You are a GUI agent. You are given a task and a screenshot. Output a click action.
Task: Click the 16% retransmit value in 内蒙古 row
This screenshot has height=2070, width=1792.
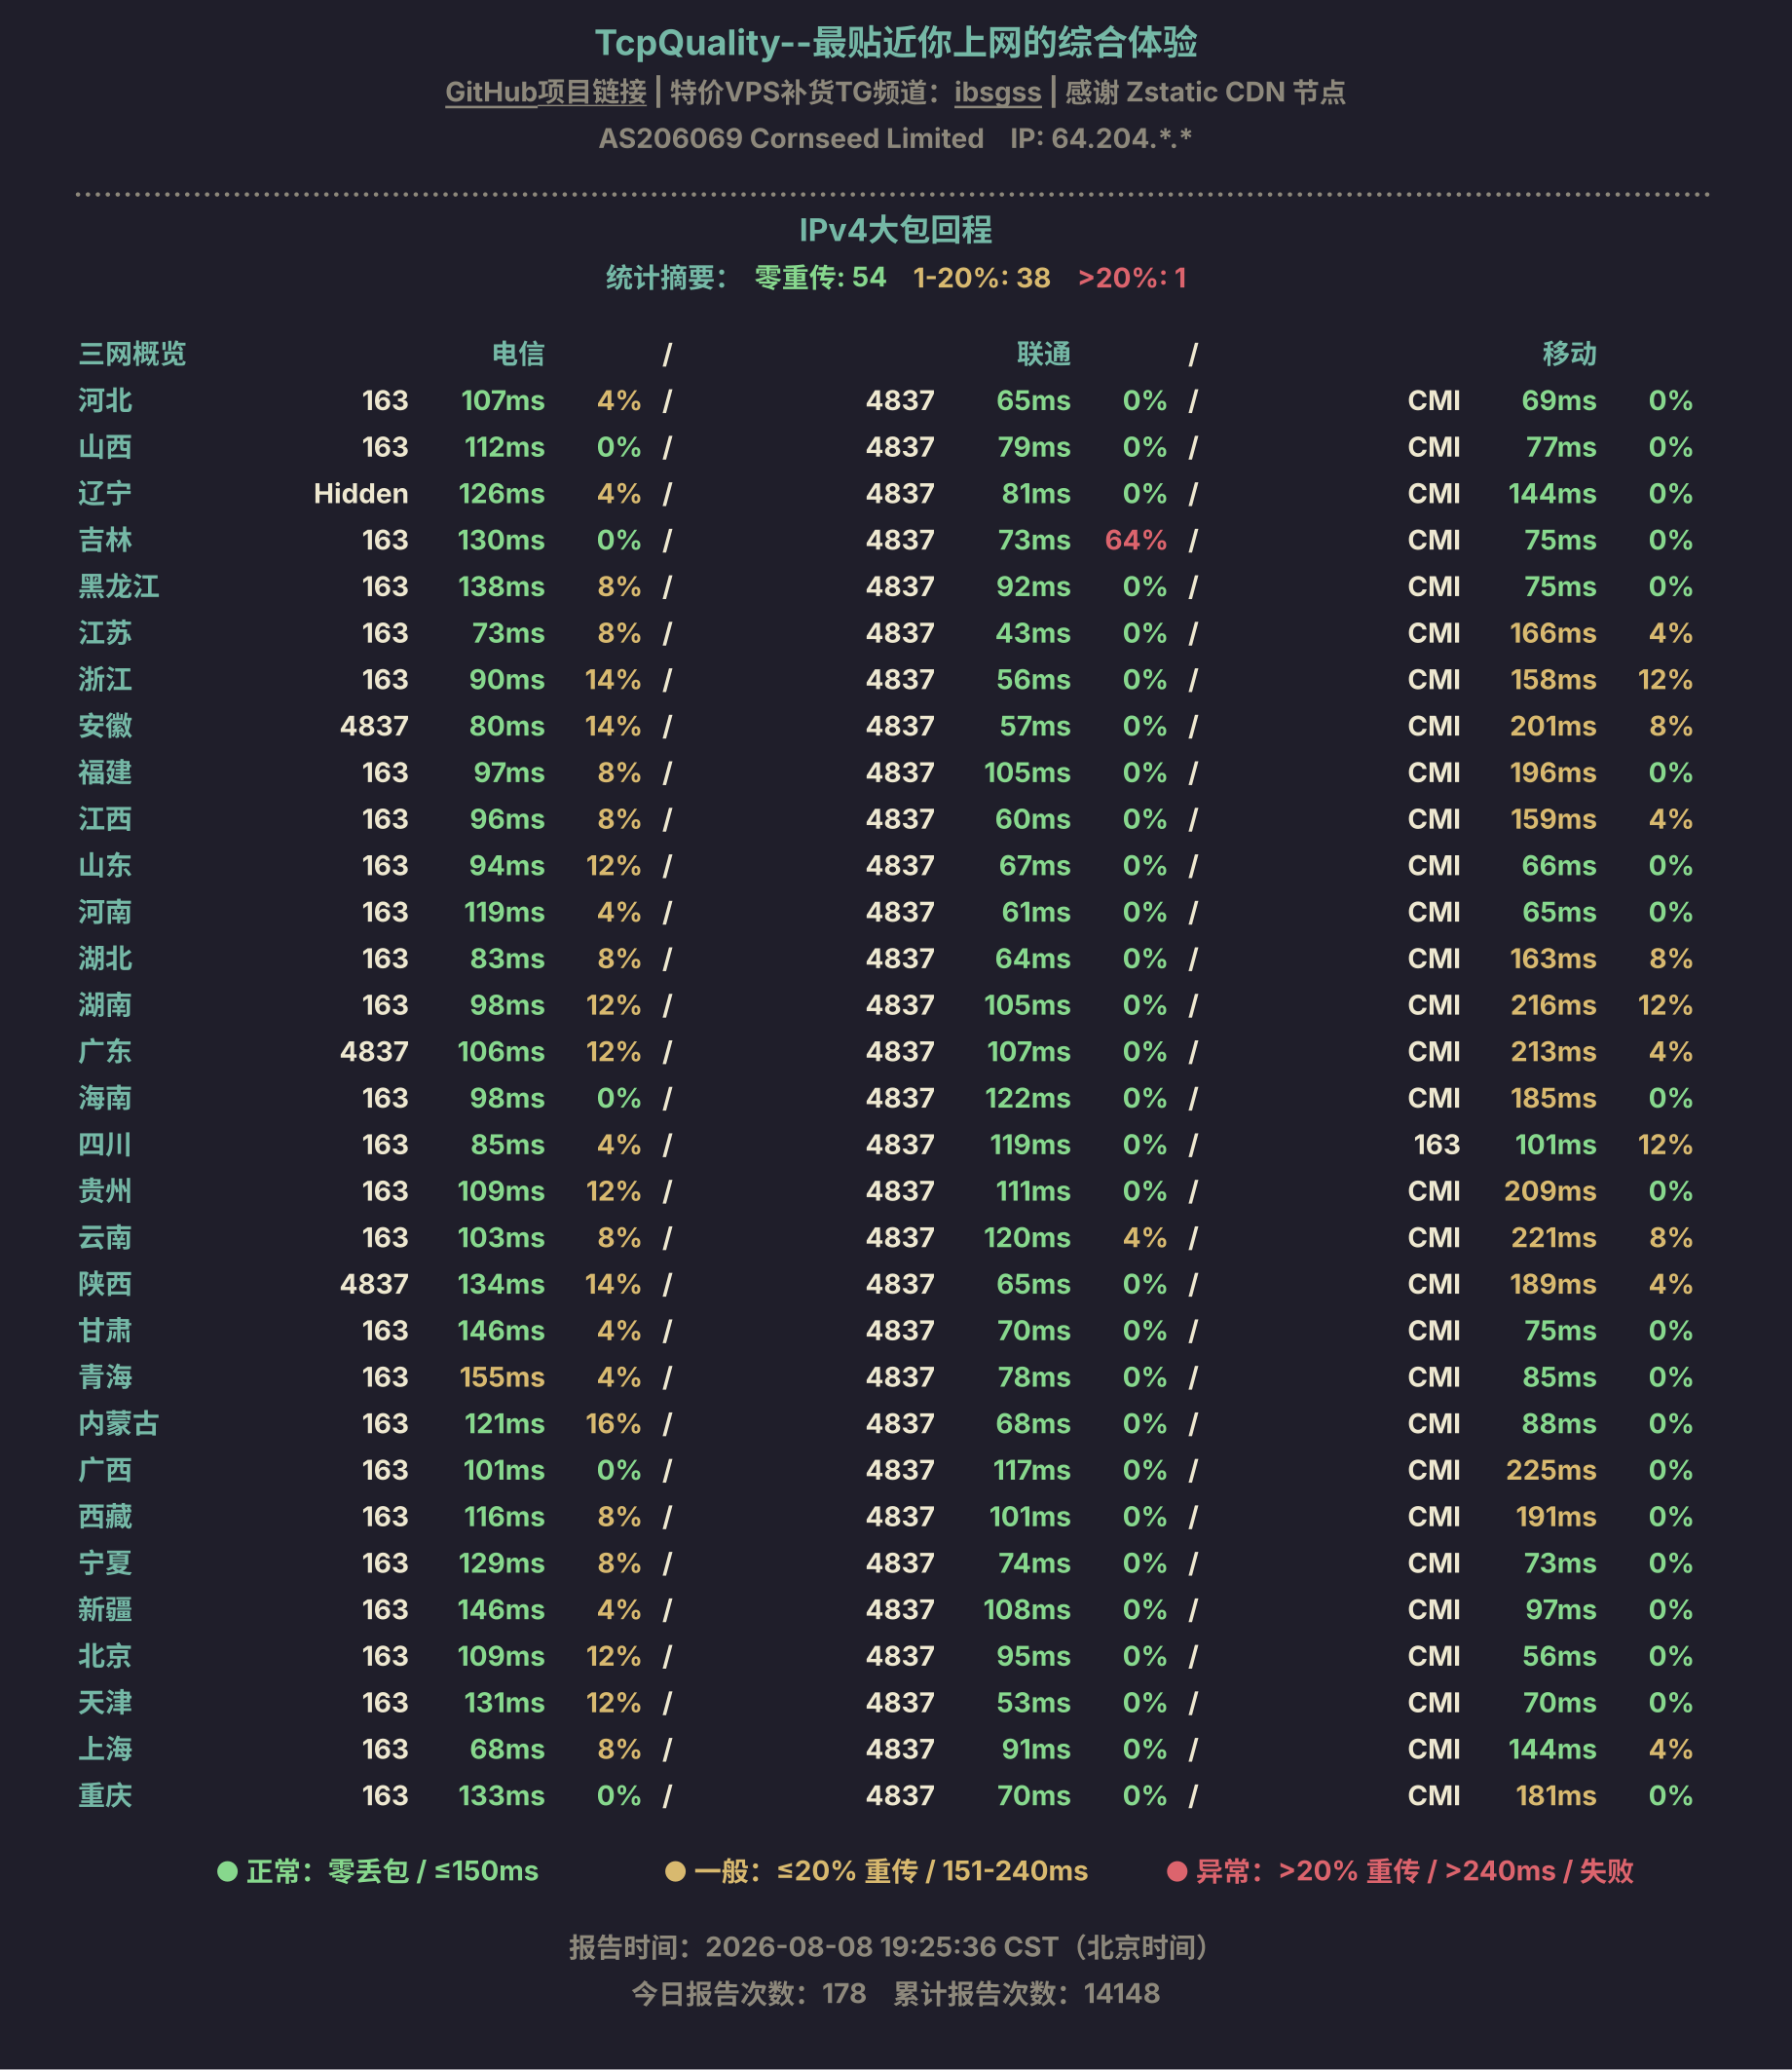(x=613, y=1423)
